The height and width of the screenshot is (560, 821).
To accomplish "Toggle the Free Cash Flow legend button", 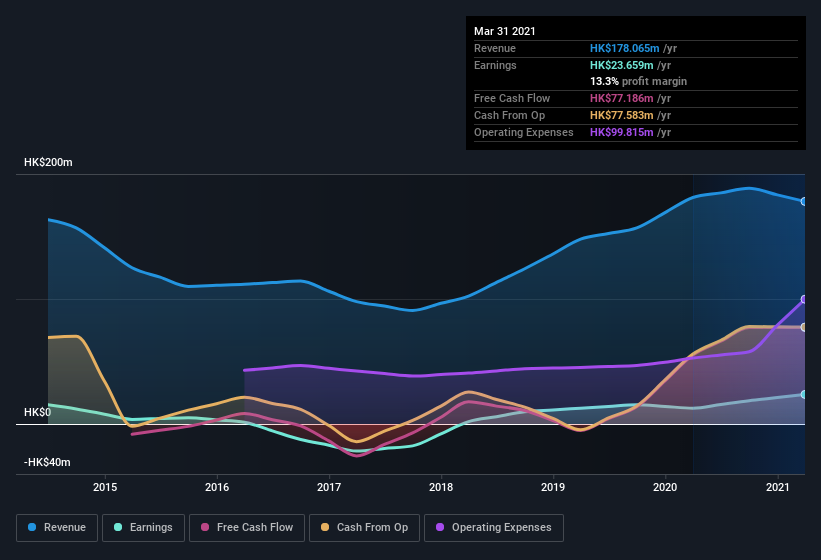I will pos(247,528).
